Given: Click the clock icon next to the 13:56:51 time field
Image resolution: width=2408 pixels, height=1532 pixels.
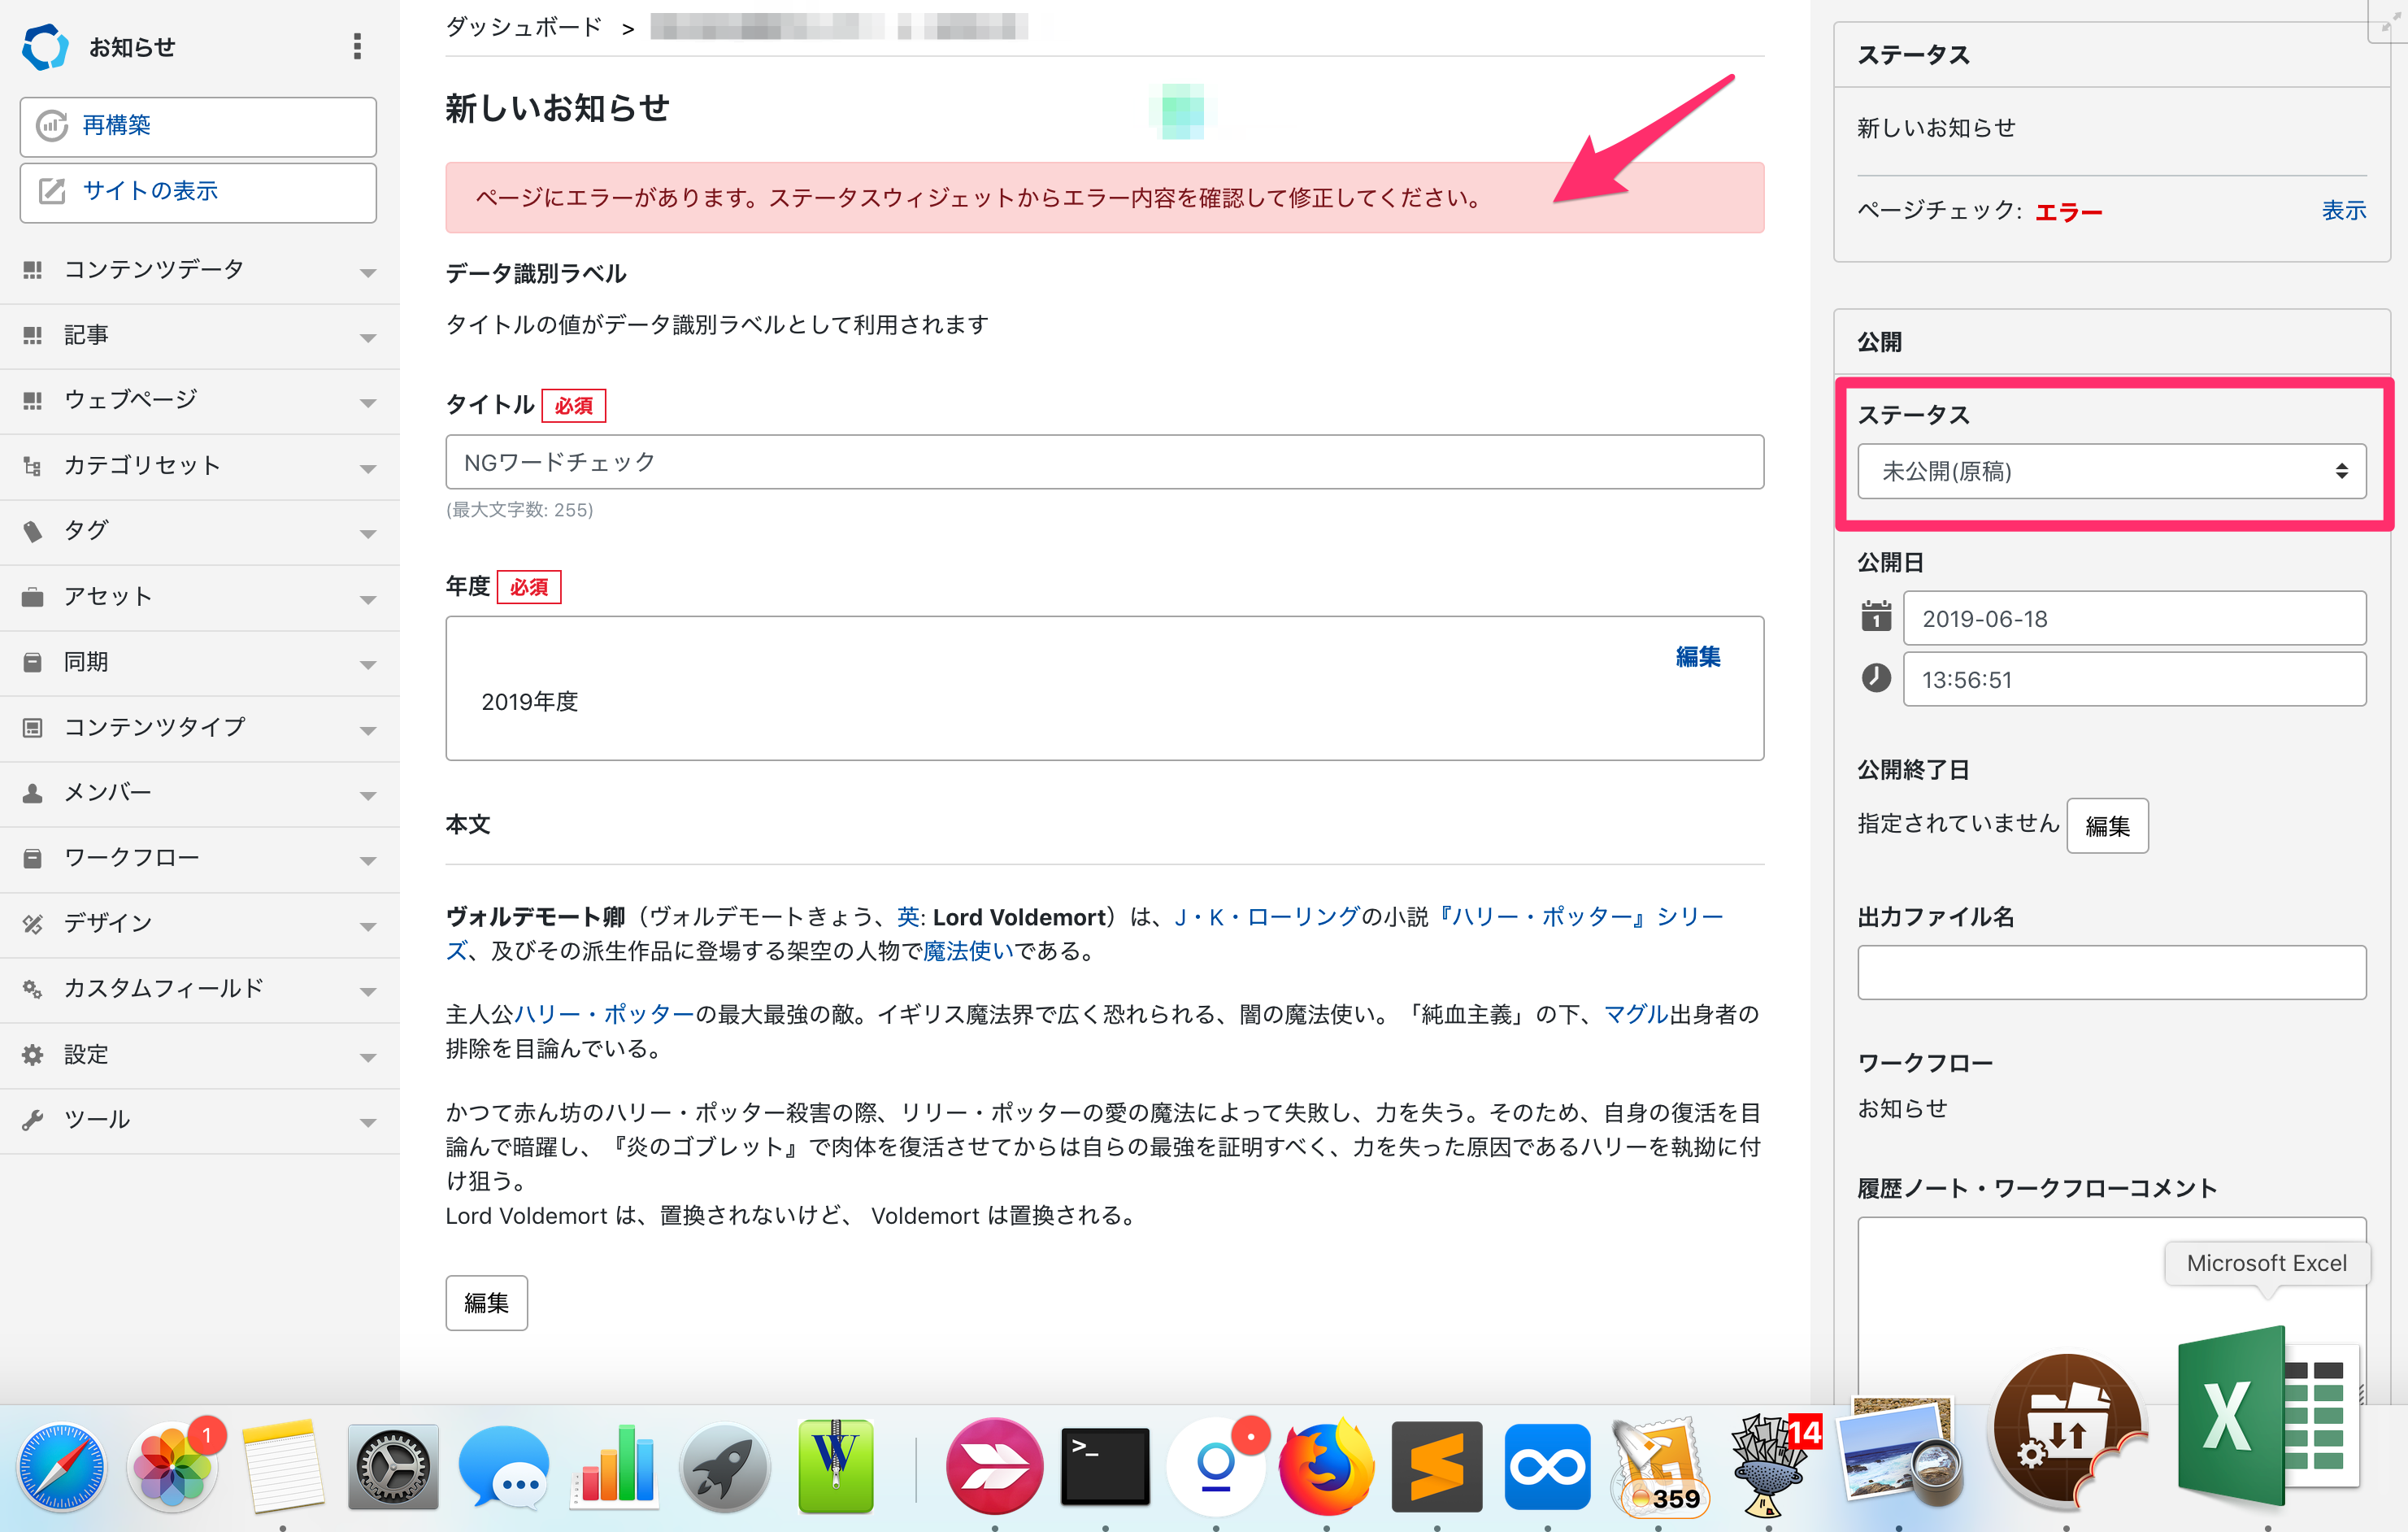Looking at the screenshot, I should (1875, 678).
